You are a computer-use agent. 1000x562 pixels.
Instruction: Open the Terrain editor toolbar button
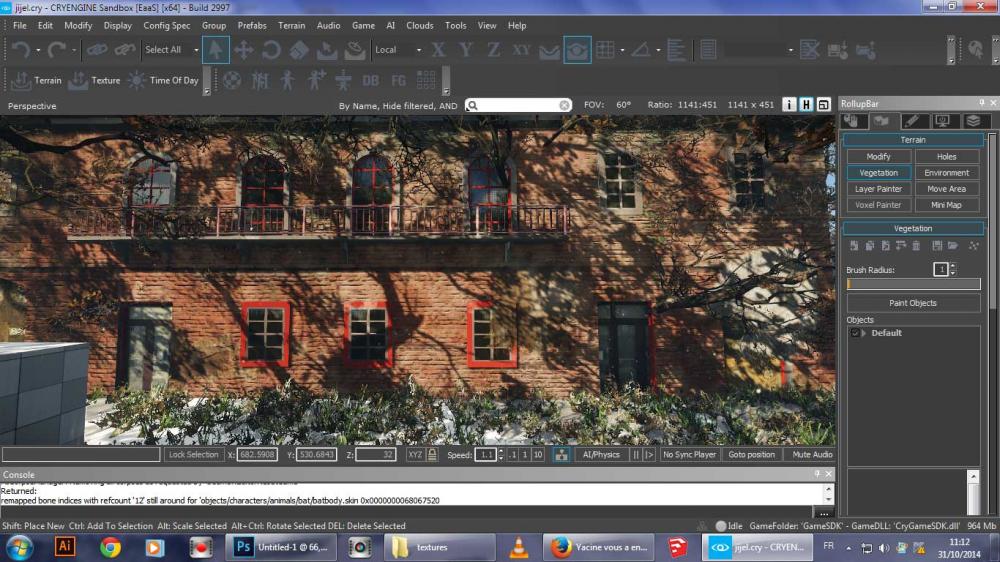(x=36, y=80)
